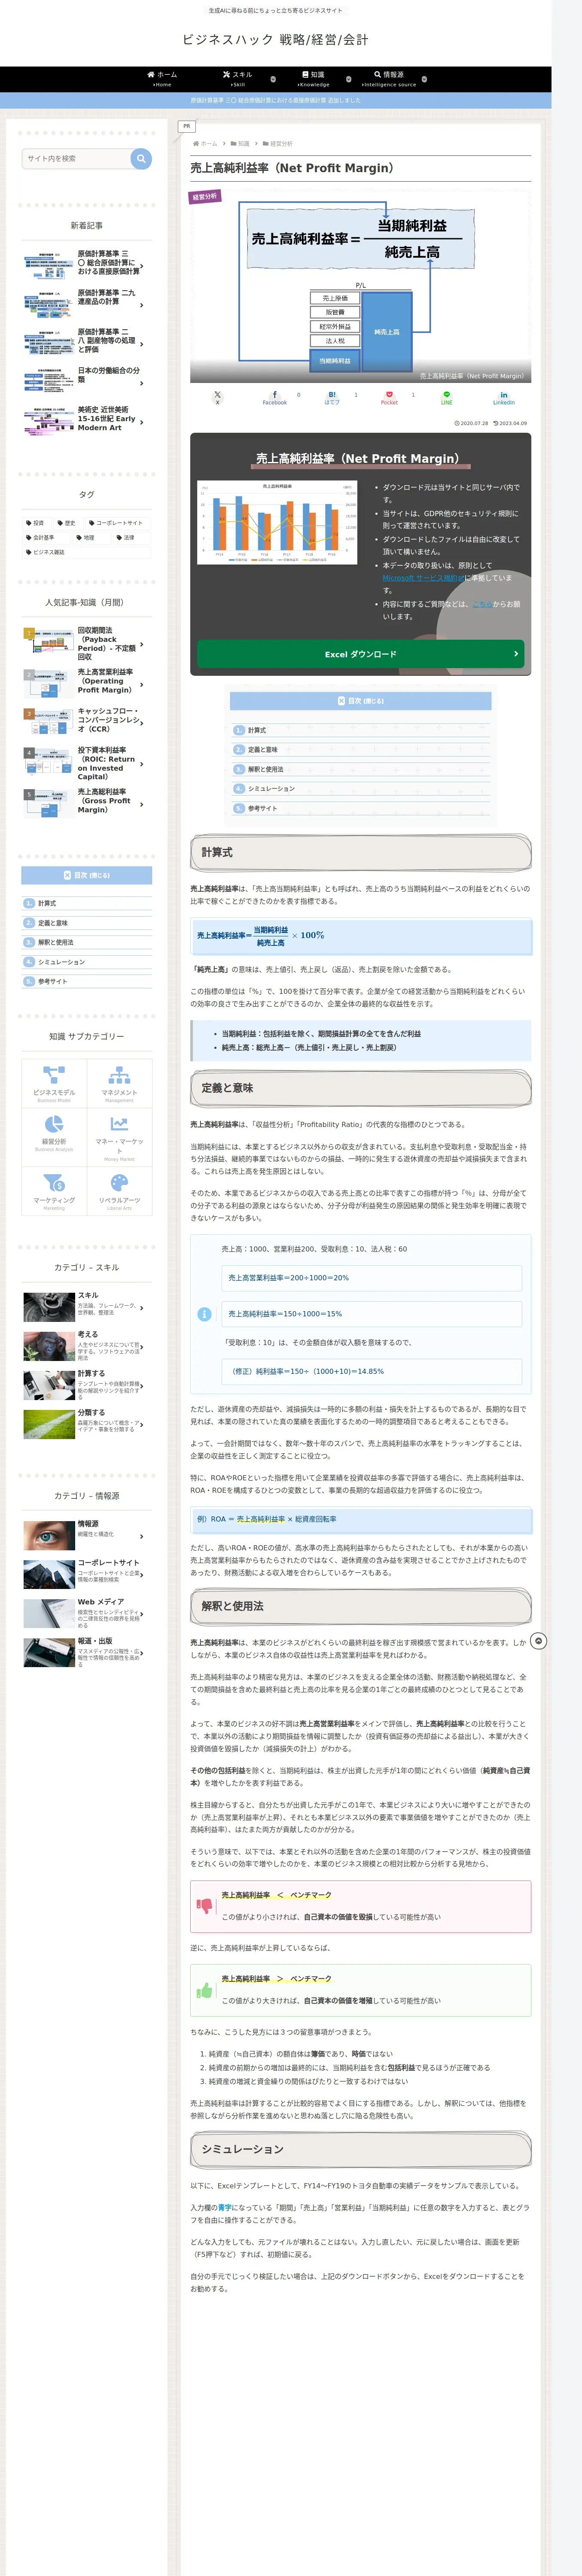Click the Excel ダウンロード button
The image size is (582, 2576).
pyautogui.click(x=360, y=654)
